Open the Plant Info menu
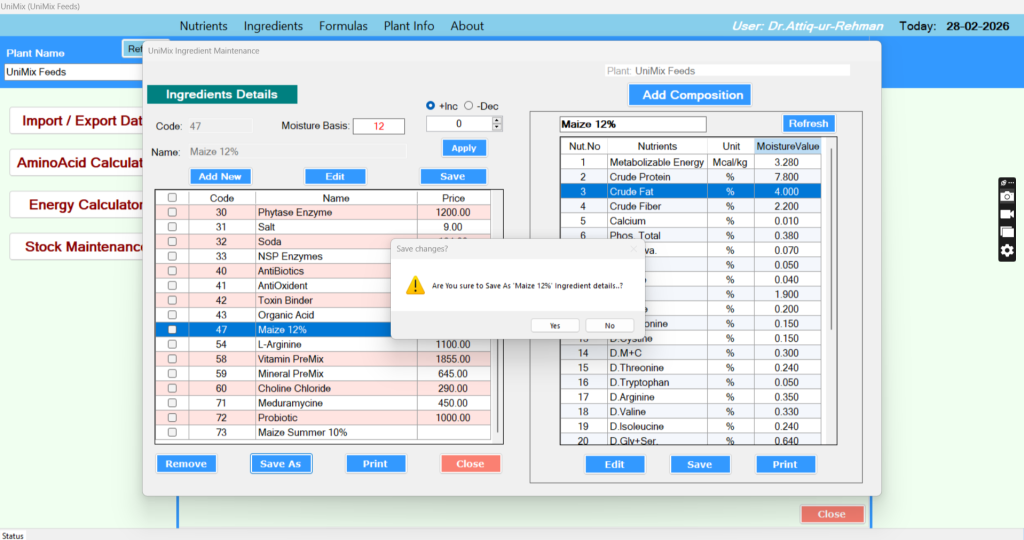 [409, 26]
